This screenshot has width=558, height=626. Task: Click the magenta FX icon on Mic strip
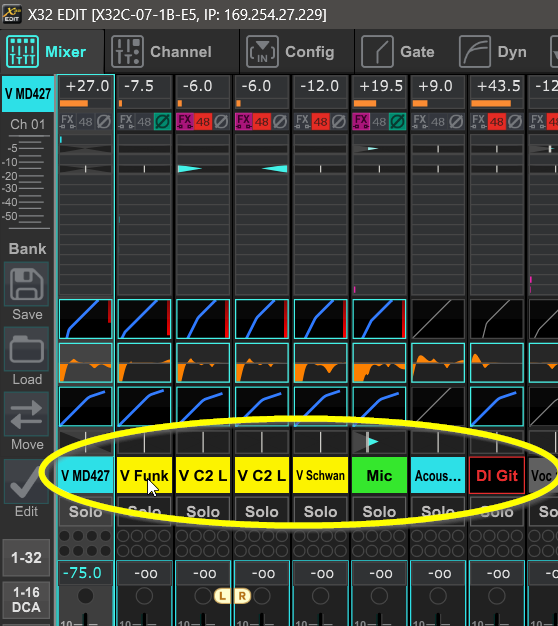coord(361,121)
